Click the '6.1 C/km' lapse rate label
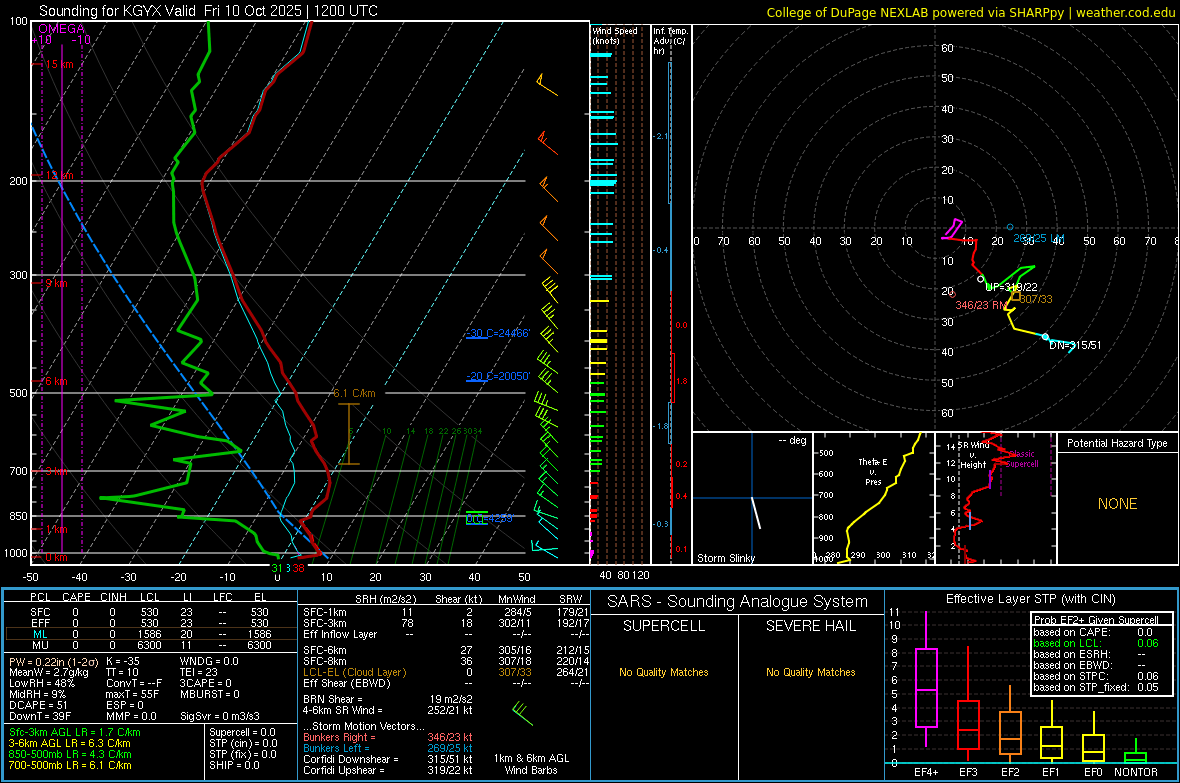This screenshot has width=1180, height=783. click(x=354, y=393)
